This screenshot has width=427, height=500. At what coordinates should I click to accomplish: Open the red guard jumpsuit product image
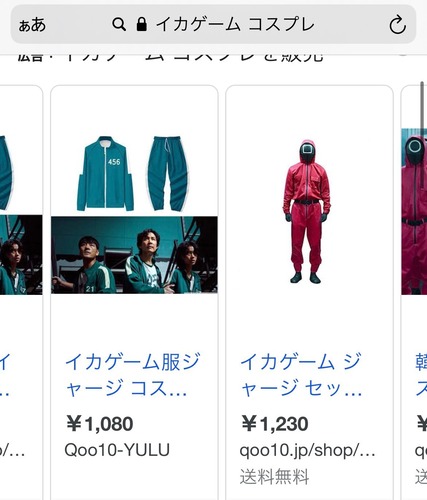pyautogui.click(x=307, y=212)
